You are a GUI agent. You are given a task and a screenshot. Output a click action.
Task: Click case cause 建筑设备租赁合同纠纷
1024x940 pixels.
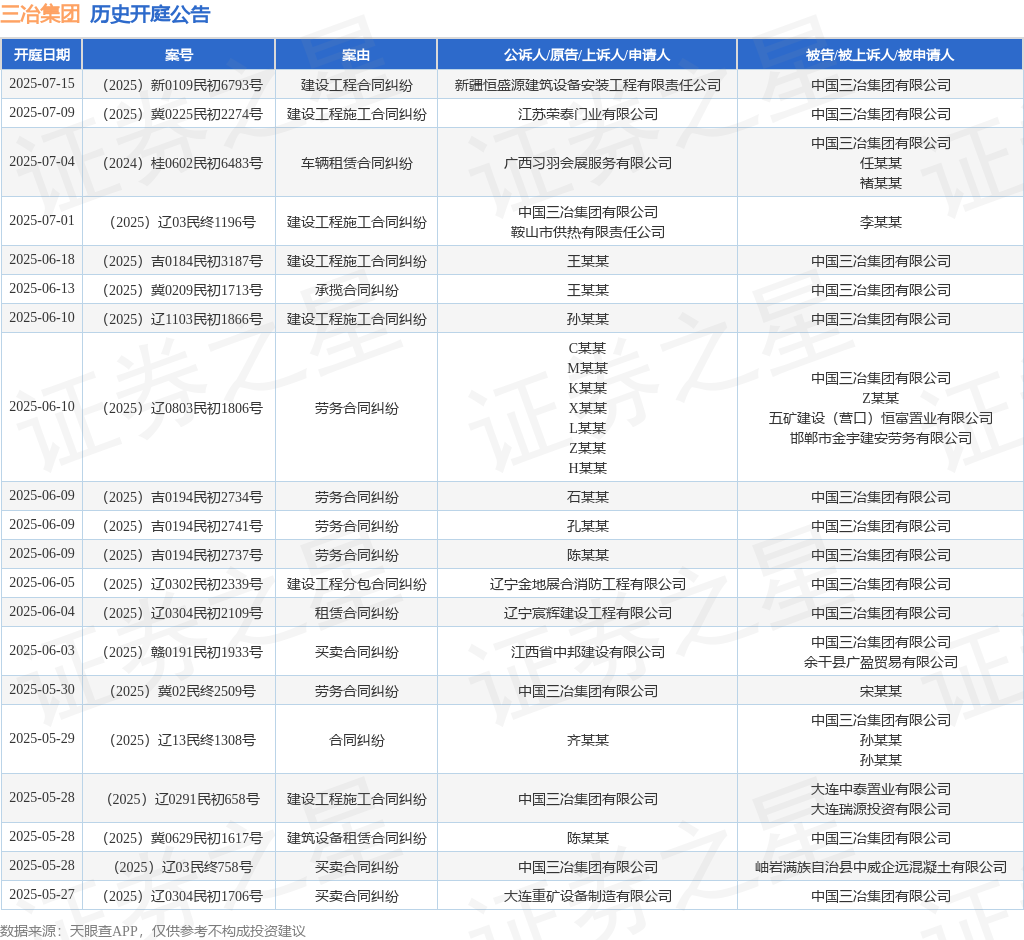[356, 837]
